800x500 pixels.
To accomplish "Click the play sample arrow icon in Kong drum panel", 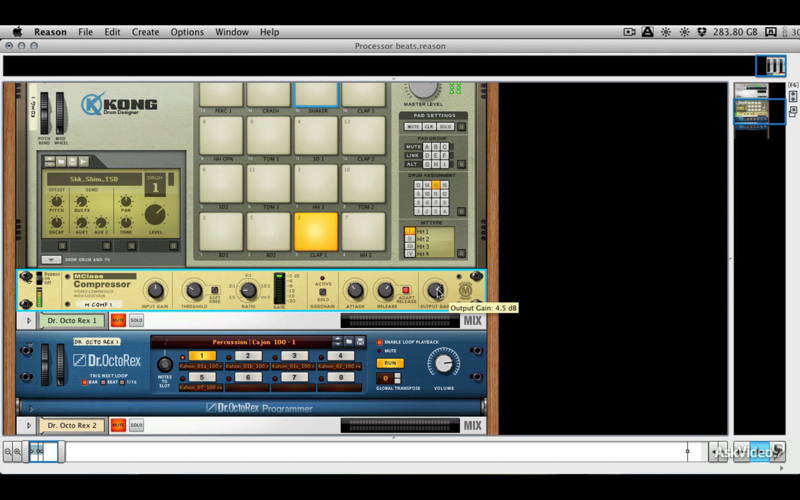I will click(84, 162).
